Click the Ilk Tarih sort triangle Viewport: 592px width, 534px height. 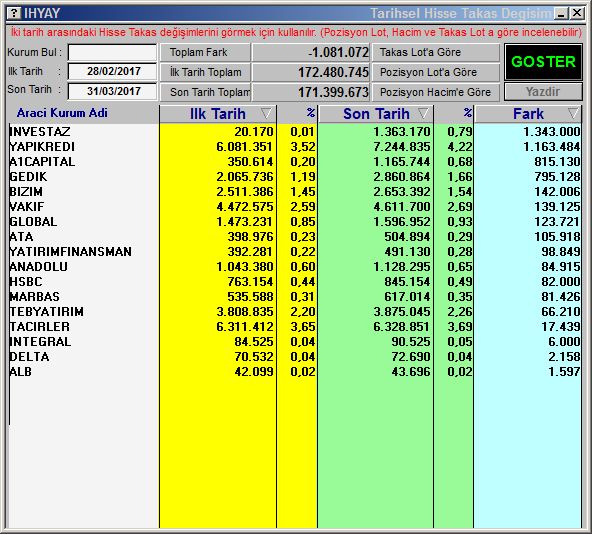pos(266,113)
